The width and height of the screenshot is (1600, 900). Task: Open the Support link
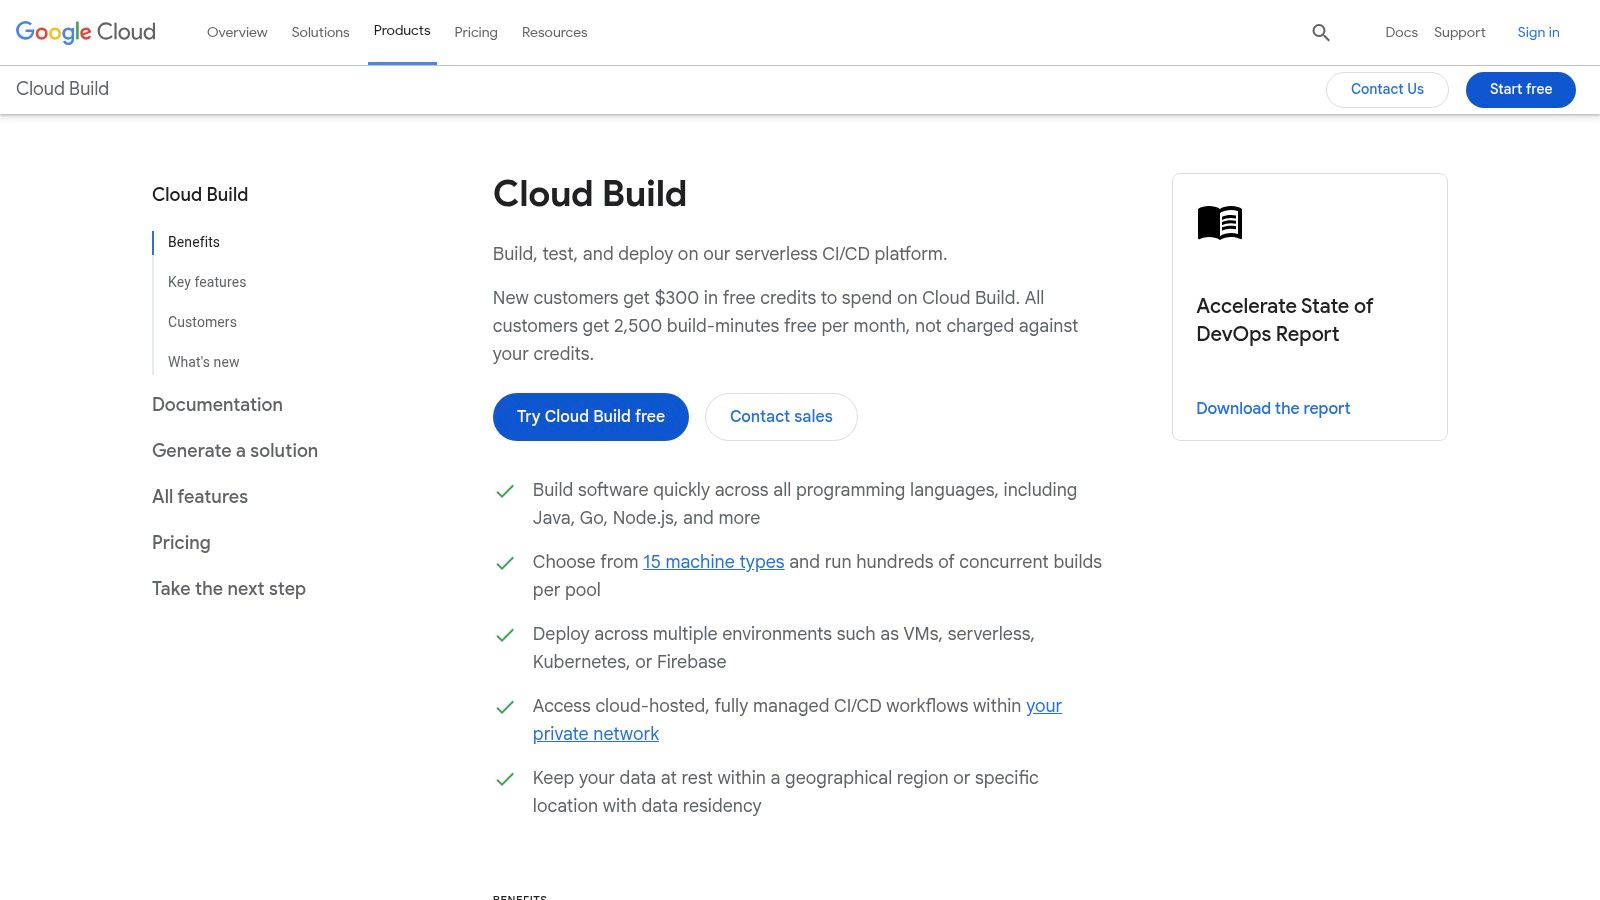[1459, 32]
